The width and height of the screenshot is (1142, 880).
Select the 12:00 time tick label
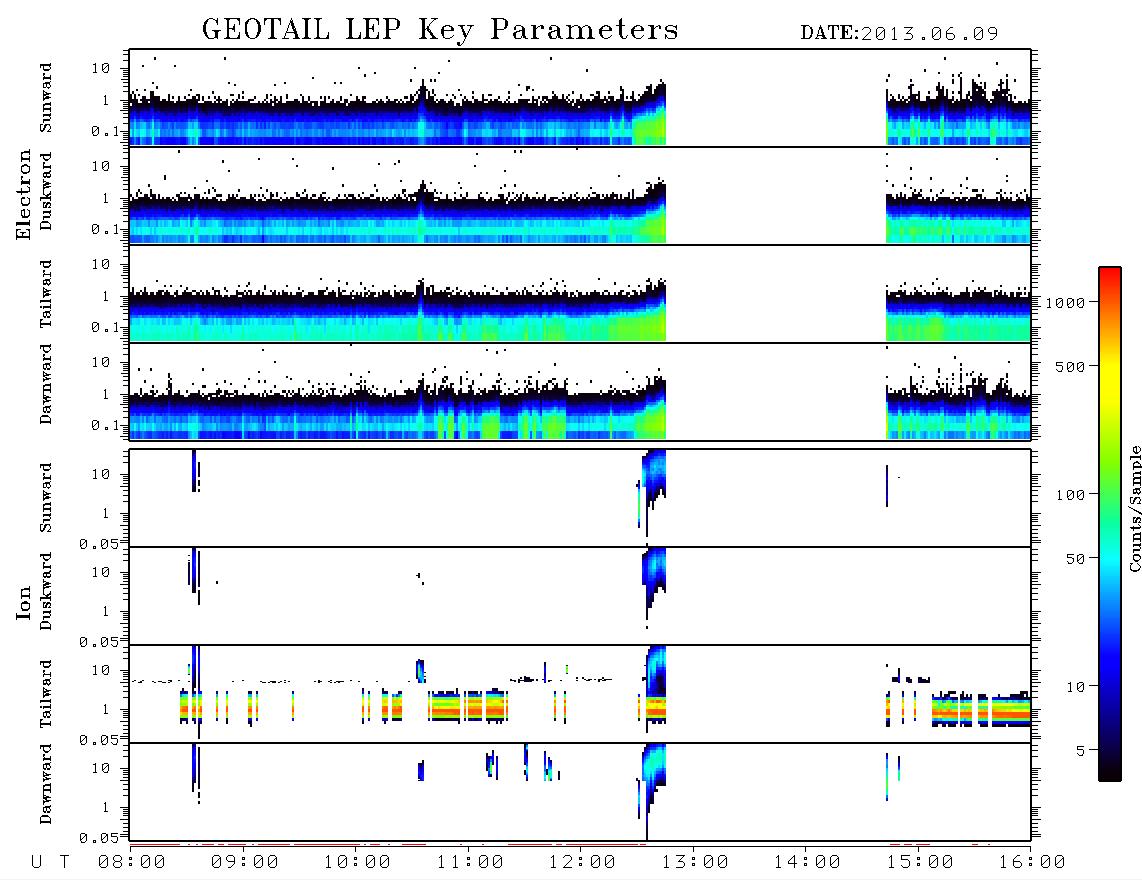[583, 863]
